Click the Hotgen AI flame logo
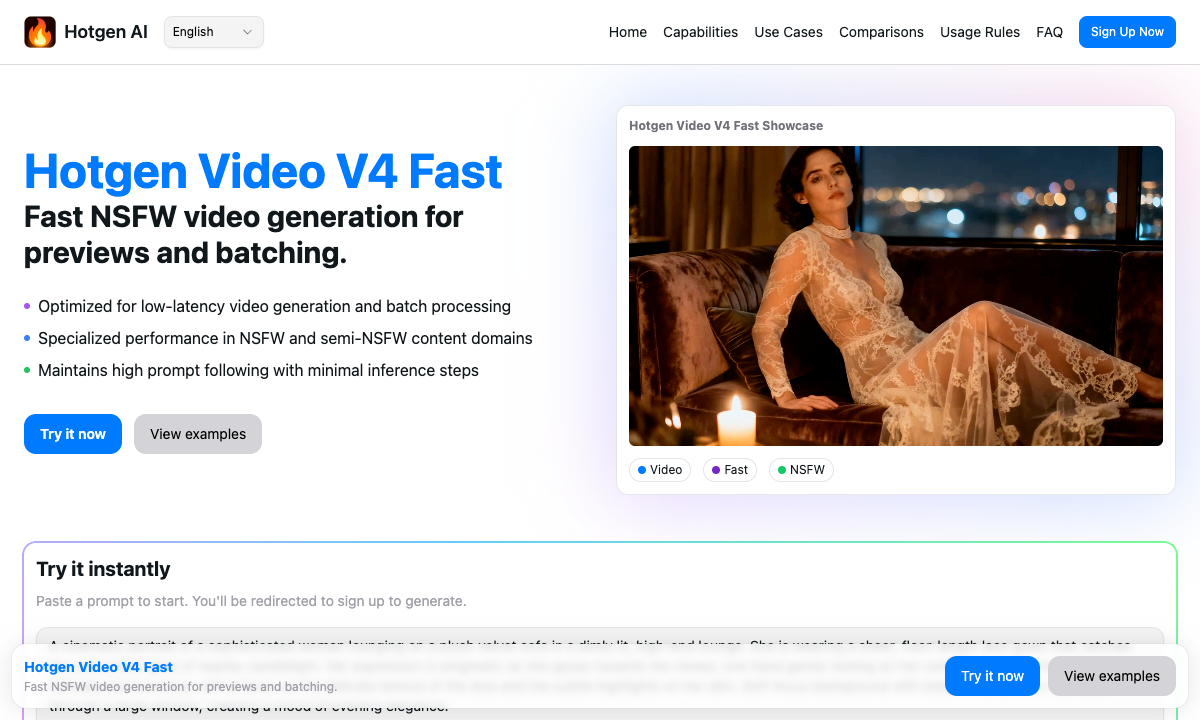 (x=40, y=31)
